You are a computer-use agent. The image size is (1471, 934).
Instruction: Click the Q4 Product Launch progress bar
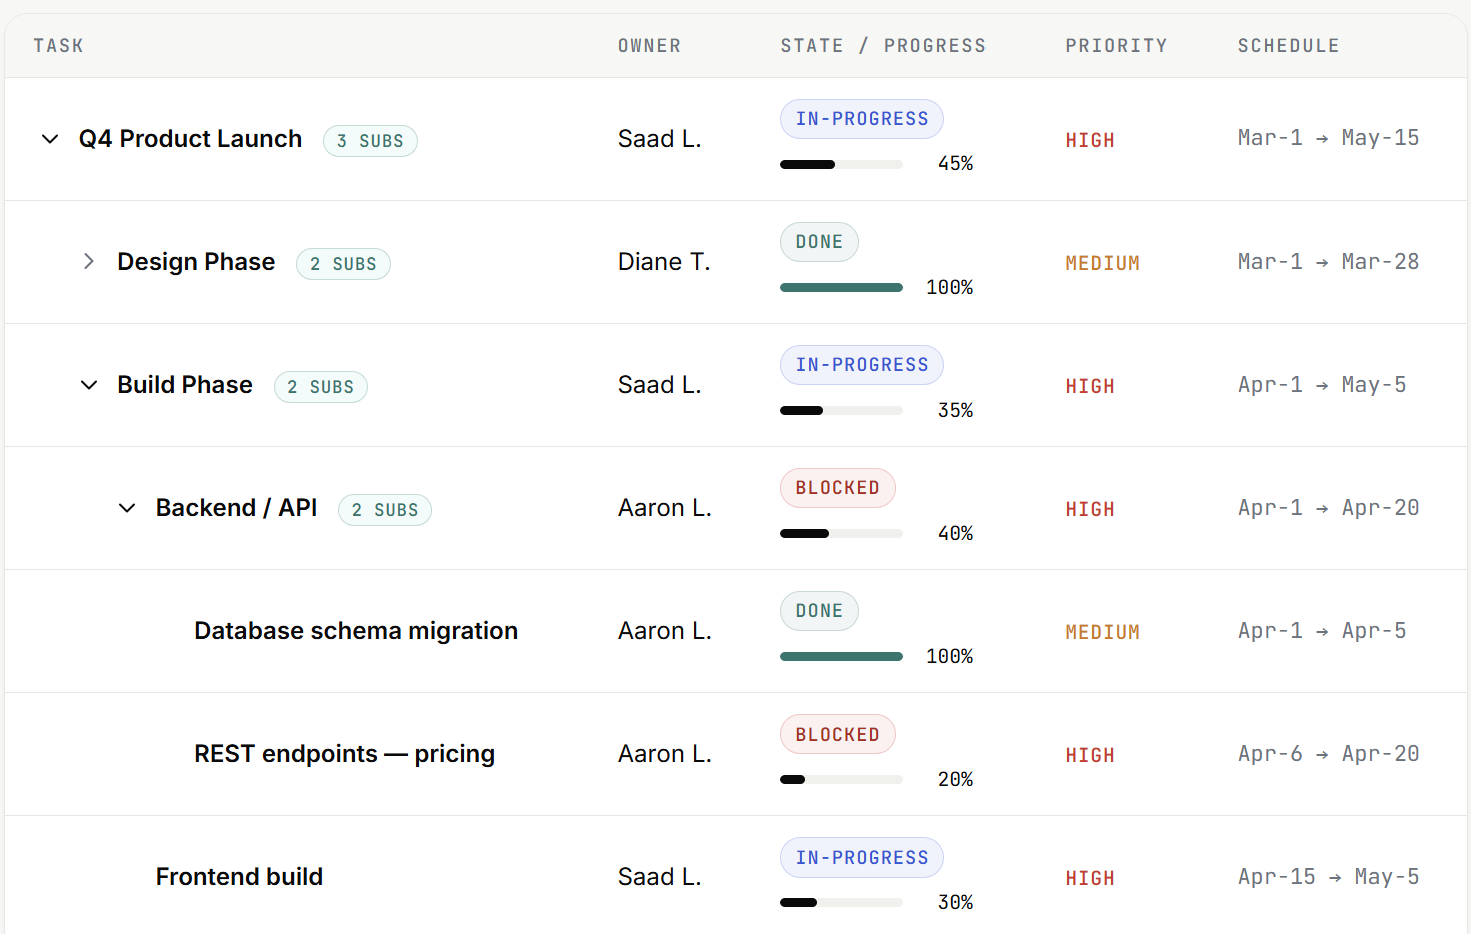[841, 164]
